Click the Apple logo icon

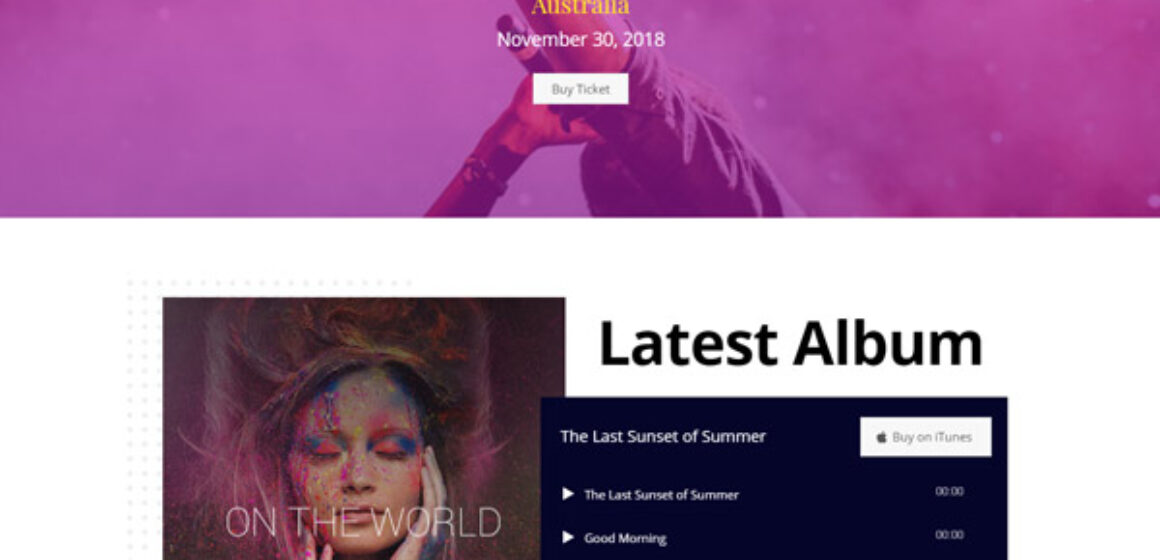881,437
